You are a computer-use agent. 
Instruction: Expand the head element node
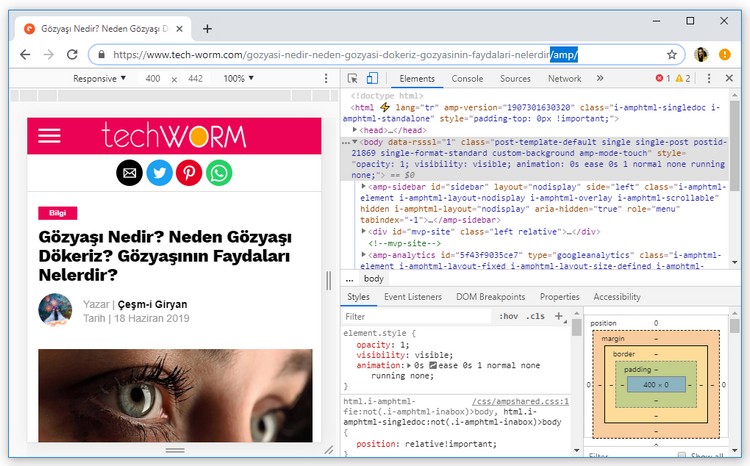[x=357, y=130]
